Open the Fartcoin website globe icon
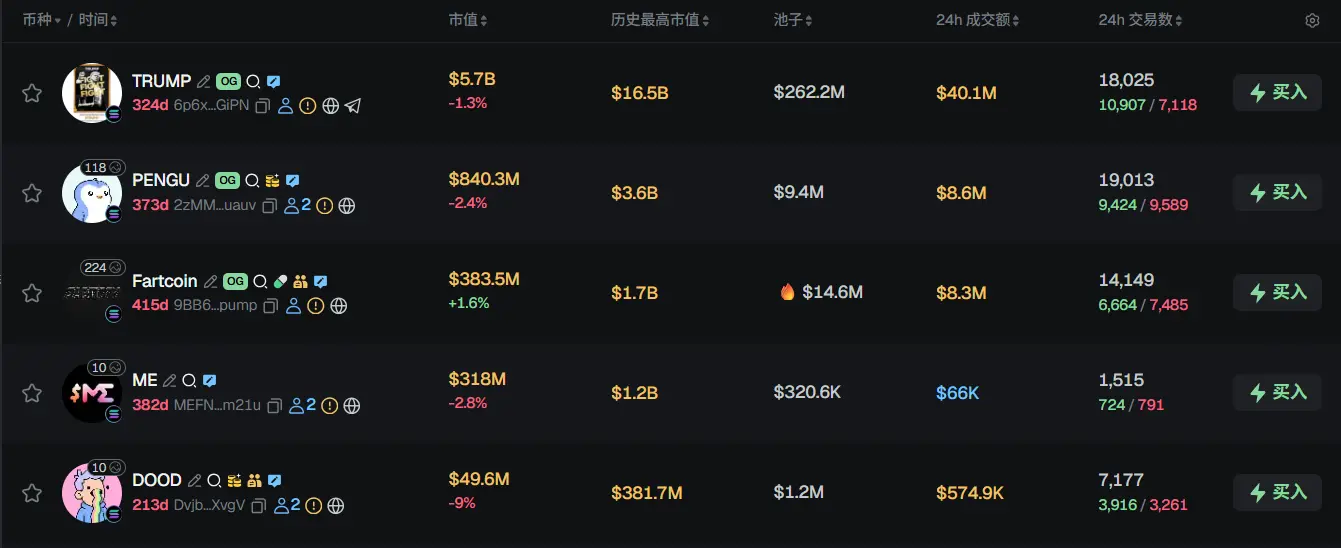Viewport: 1341px width, 548px height. point(339,305)
